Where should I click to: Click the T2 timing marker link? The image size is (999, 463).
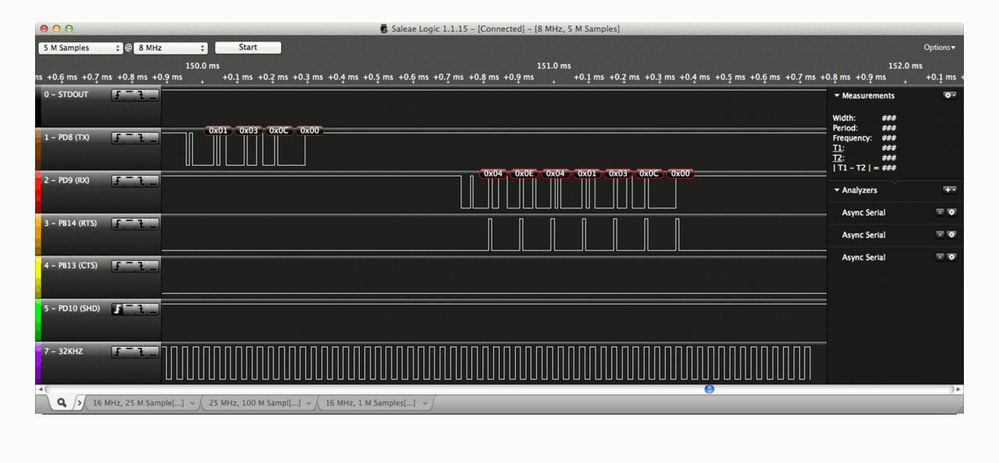tap(838, 158)
